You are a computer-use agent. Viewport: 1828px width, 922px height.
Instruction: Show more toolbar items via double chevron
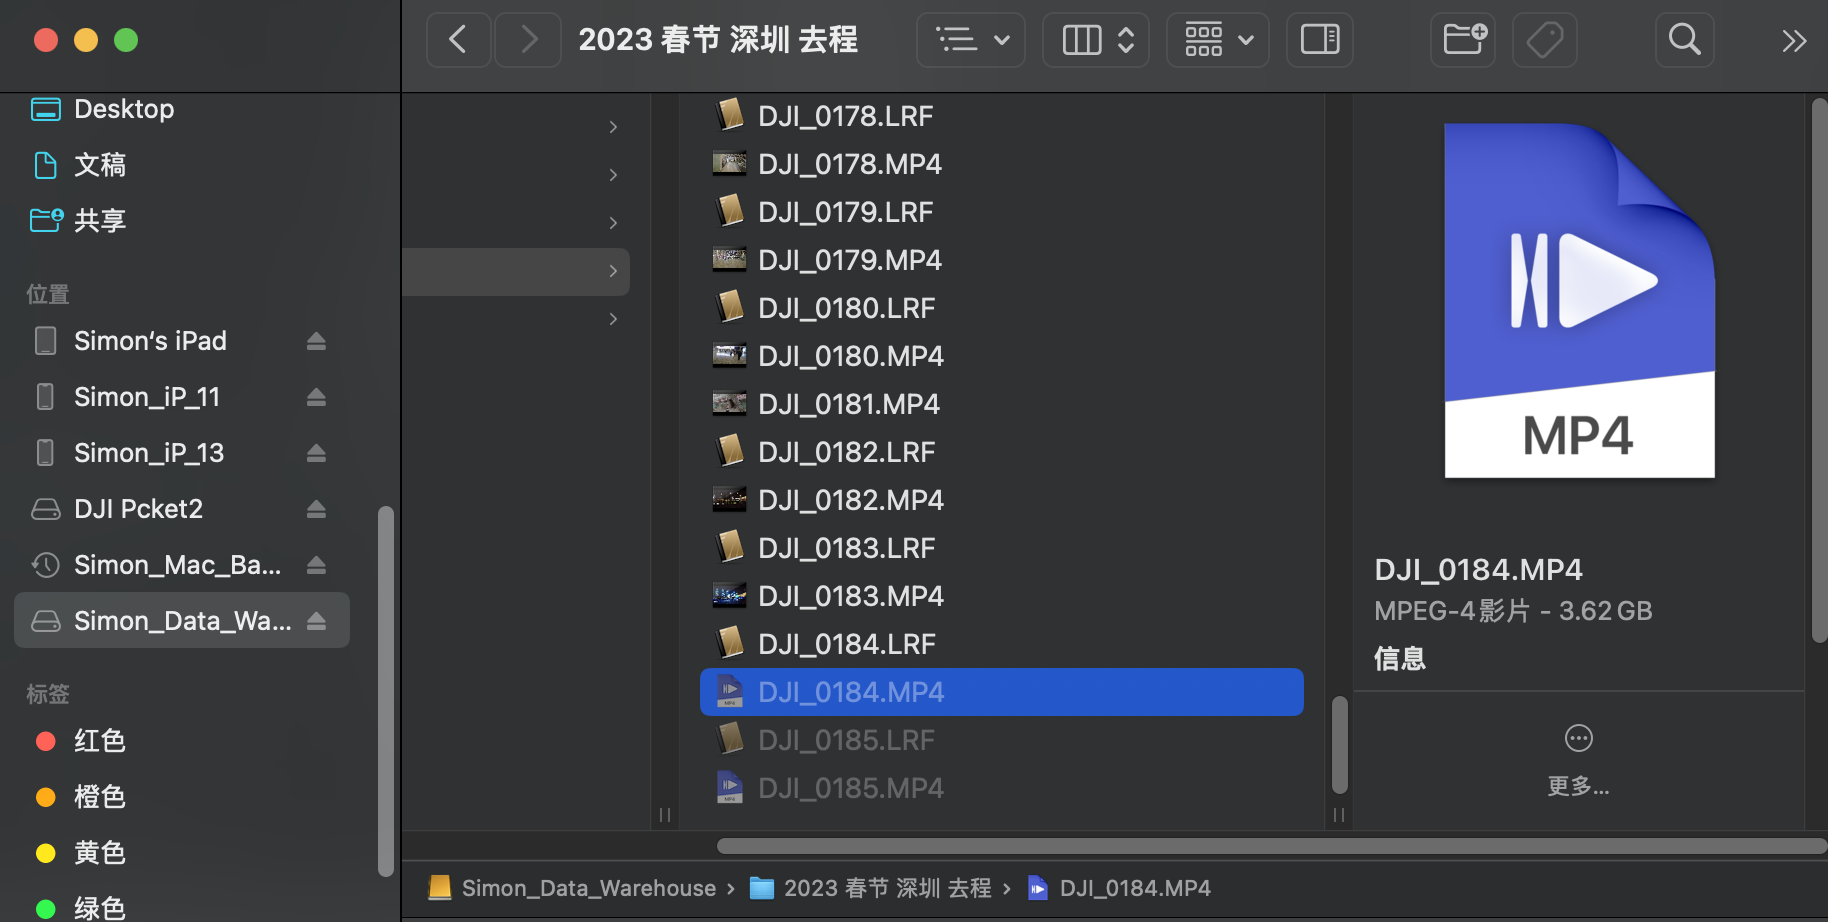pos(1794,41)
